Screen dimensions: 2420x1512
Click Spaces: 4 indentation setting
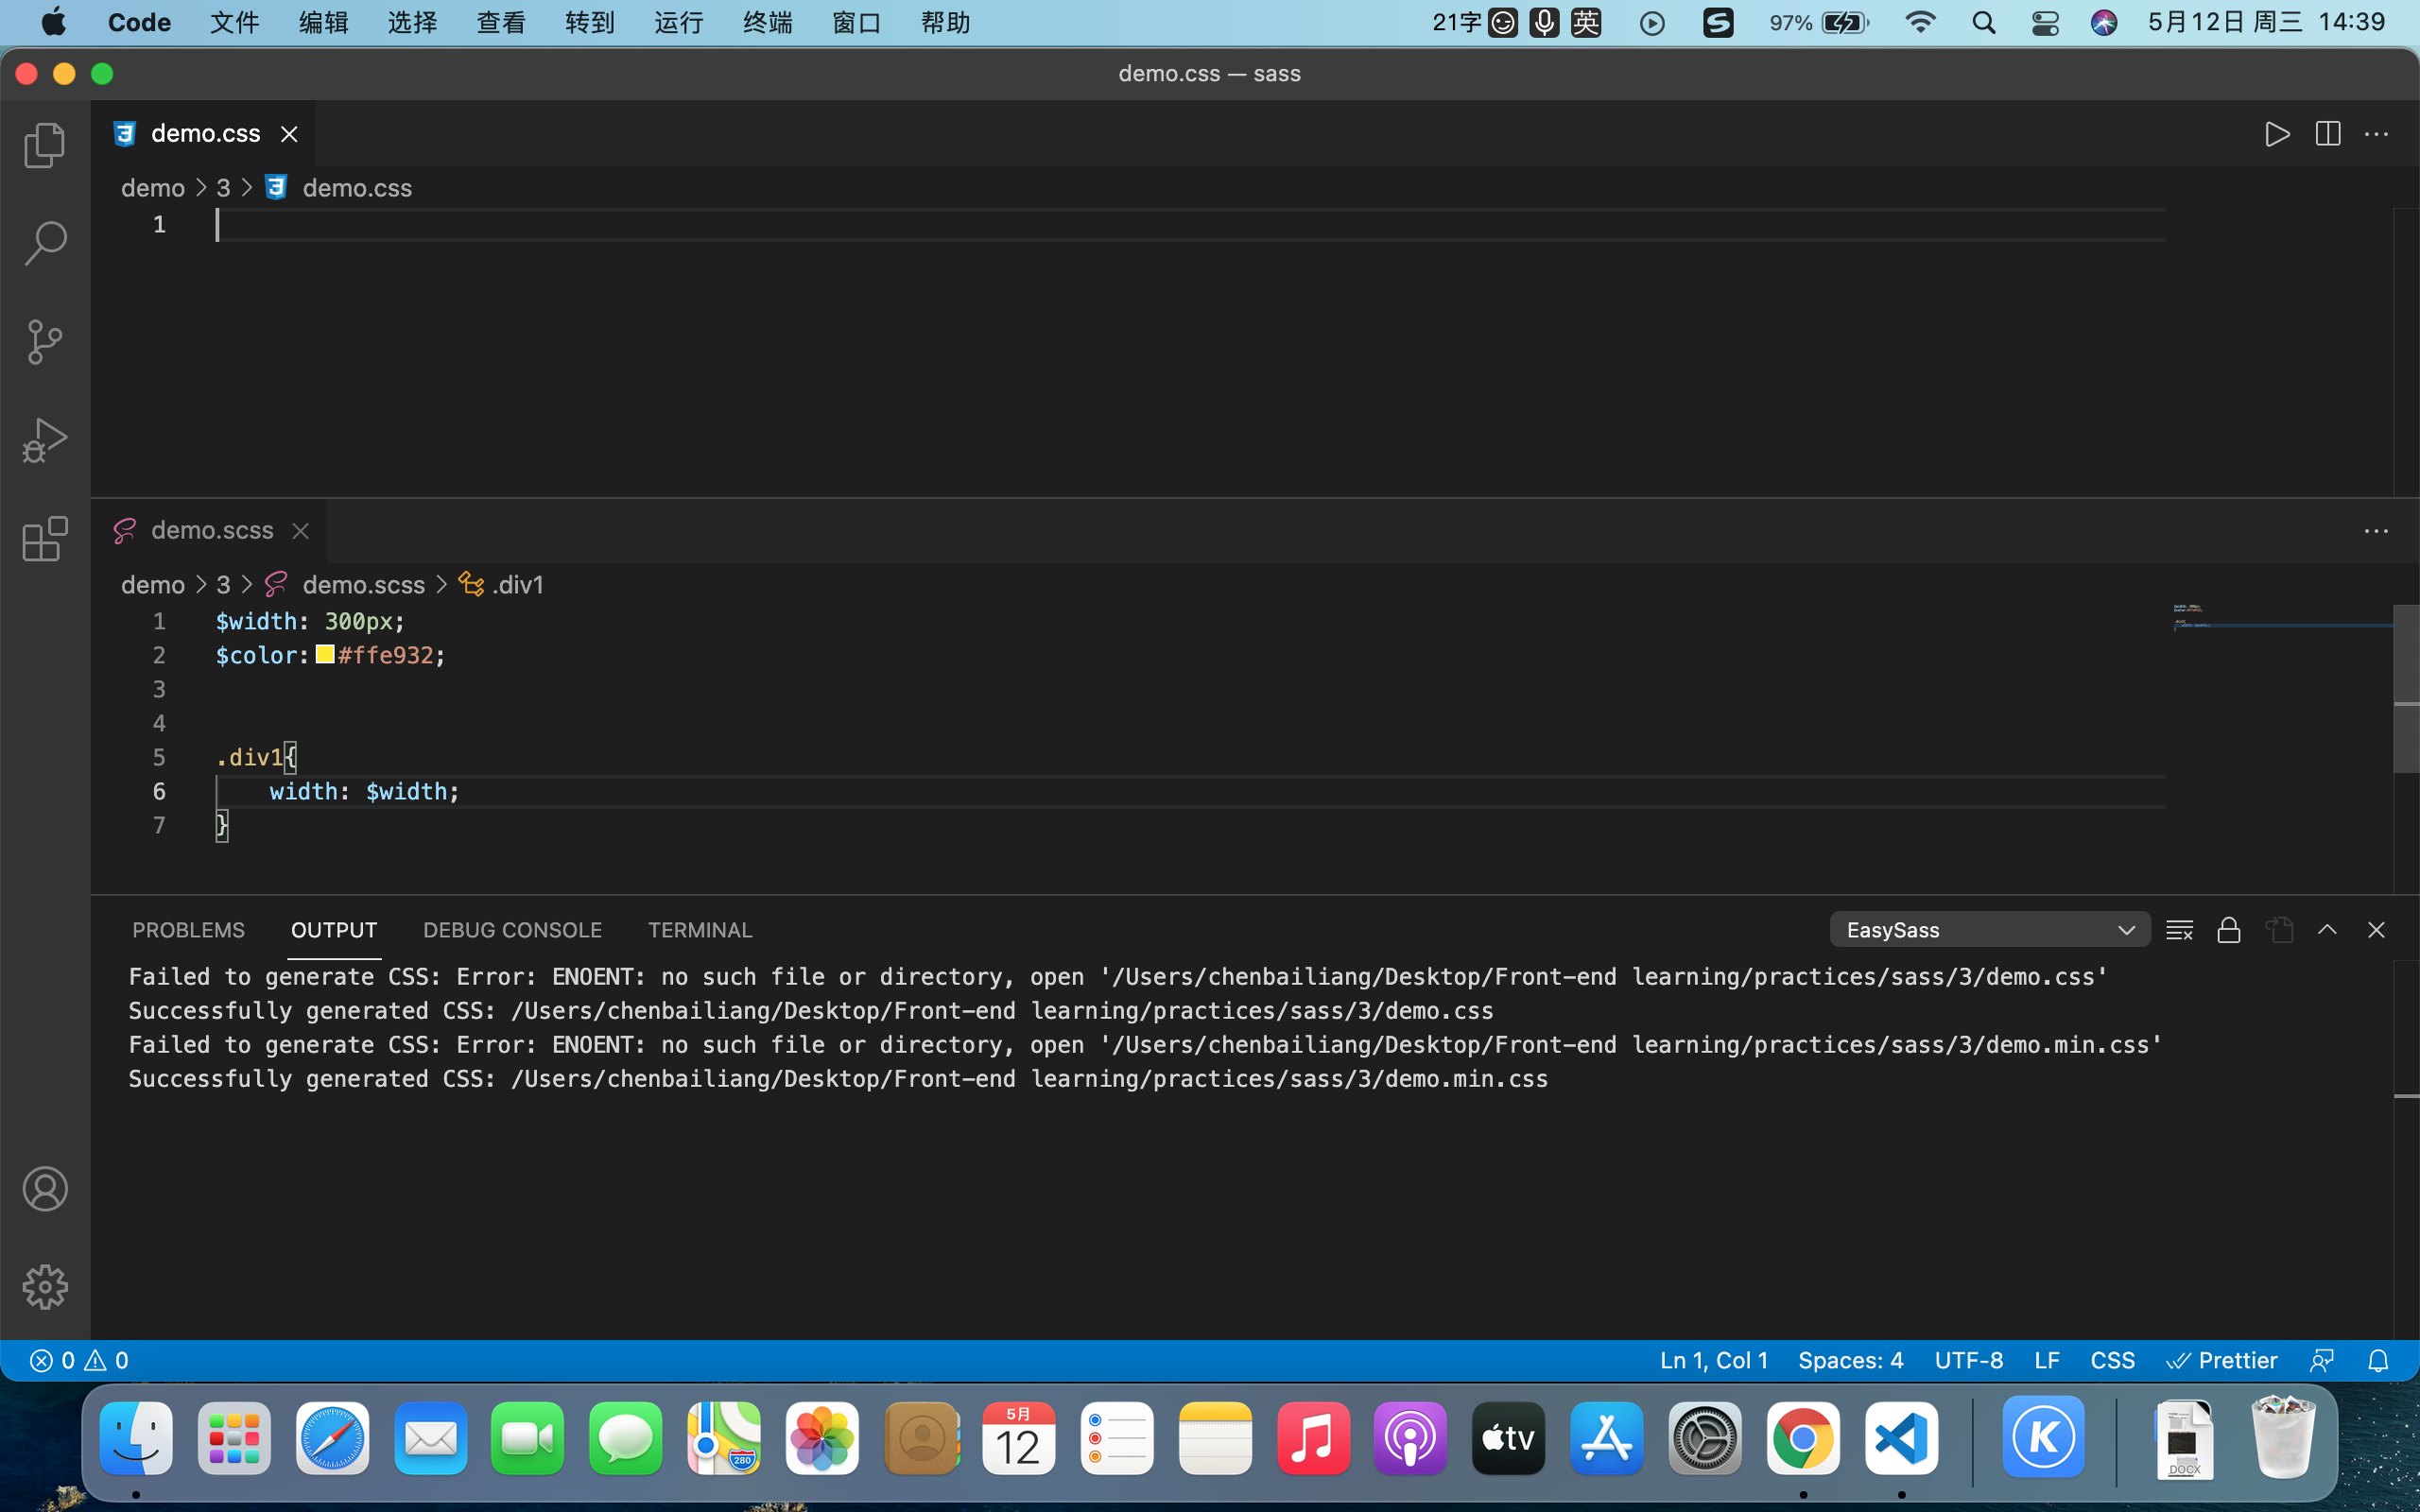coord(1850,1360)
